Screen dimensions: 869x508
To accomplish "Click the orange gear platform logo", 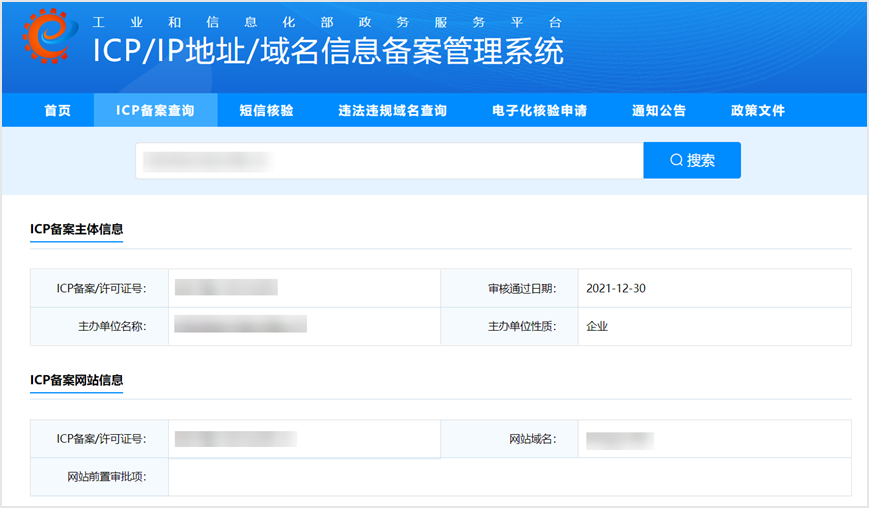I will pyautogui.click(x=49, y=38).
